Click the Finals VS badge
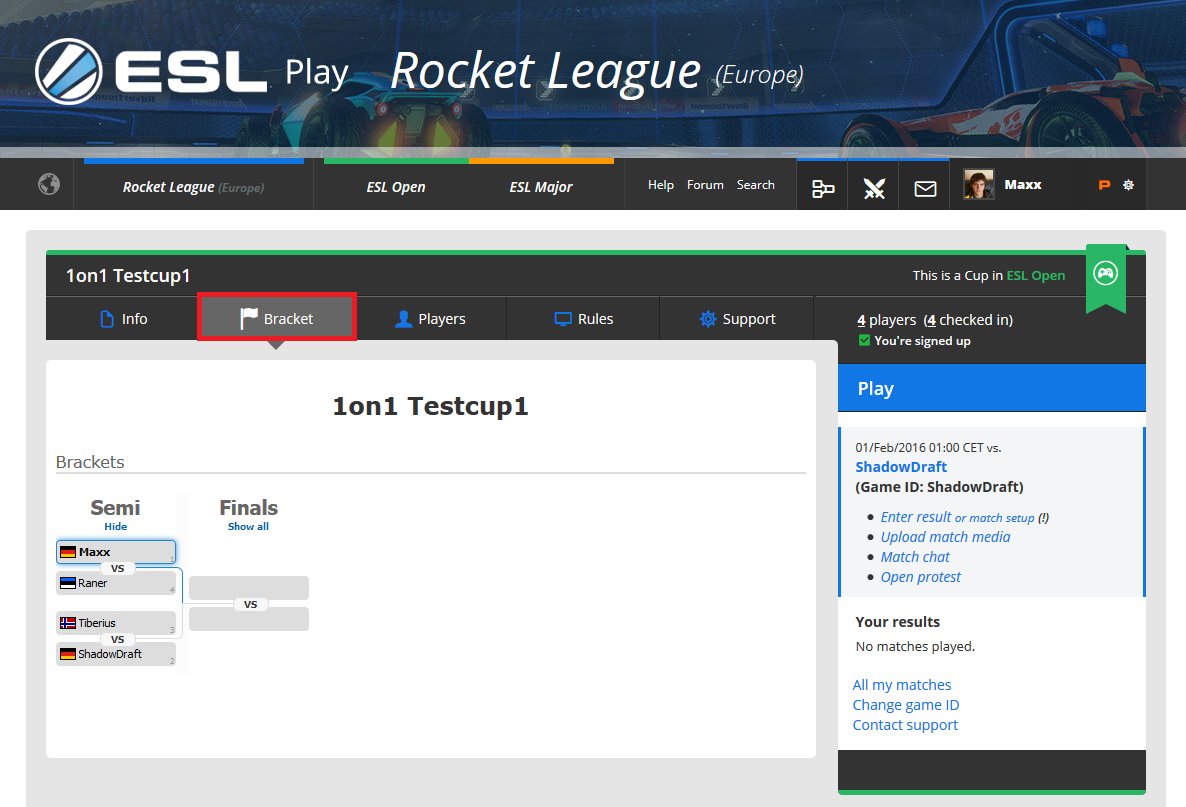This screenshot has width=1186, height=807. tap(250, 604)
